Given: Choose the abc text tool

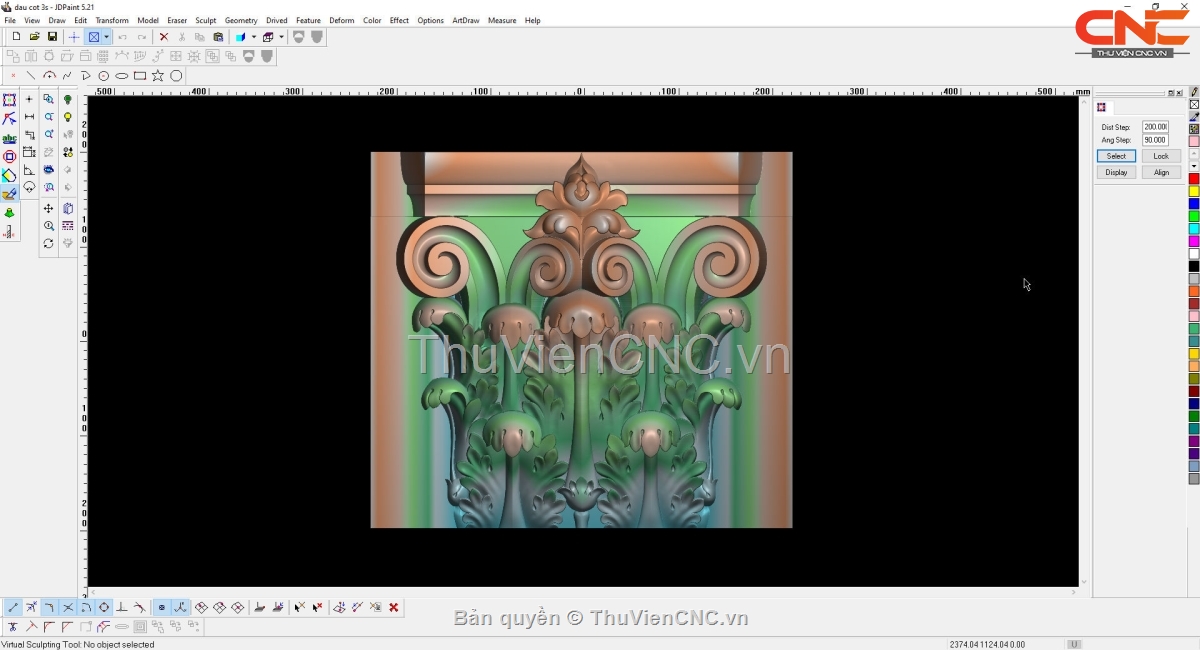Looking at the screenshot, I should click(x=9, y=138).
